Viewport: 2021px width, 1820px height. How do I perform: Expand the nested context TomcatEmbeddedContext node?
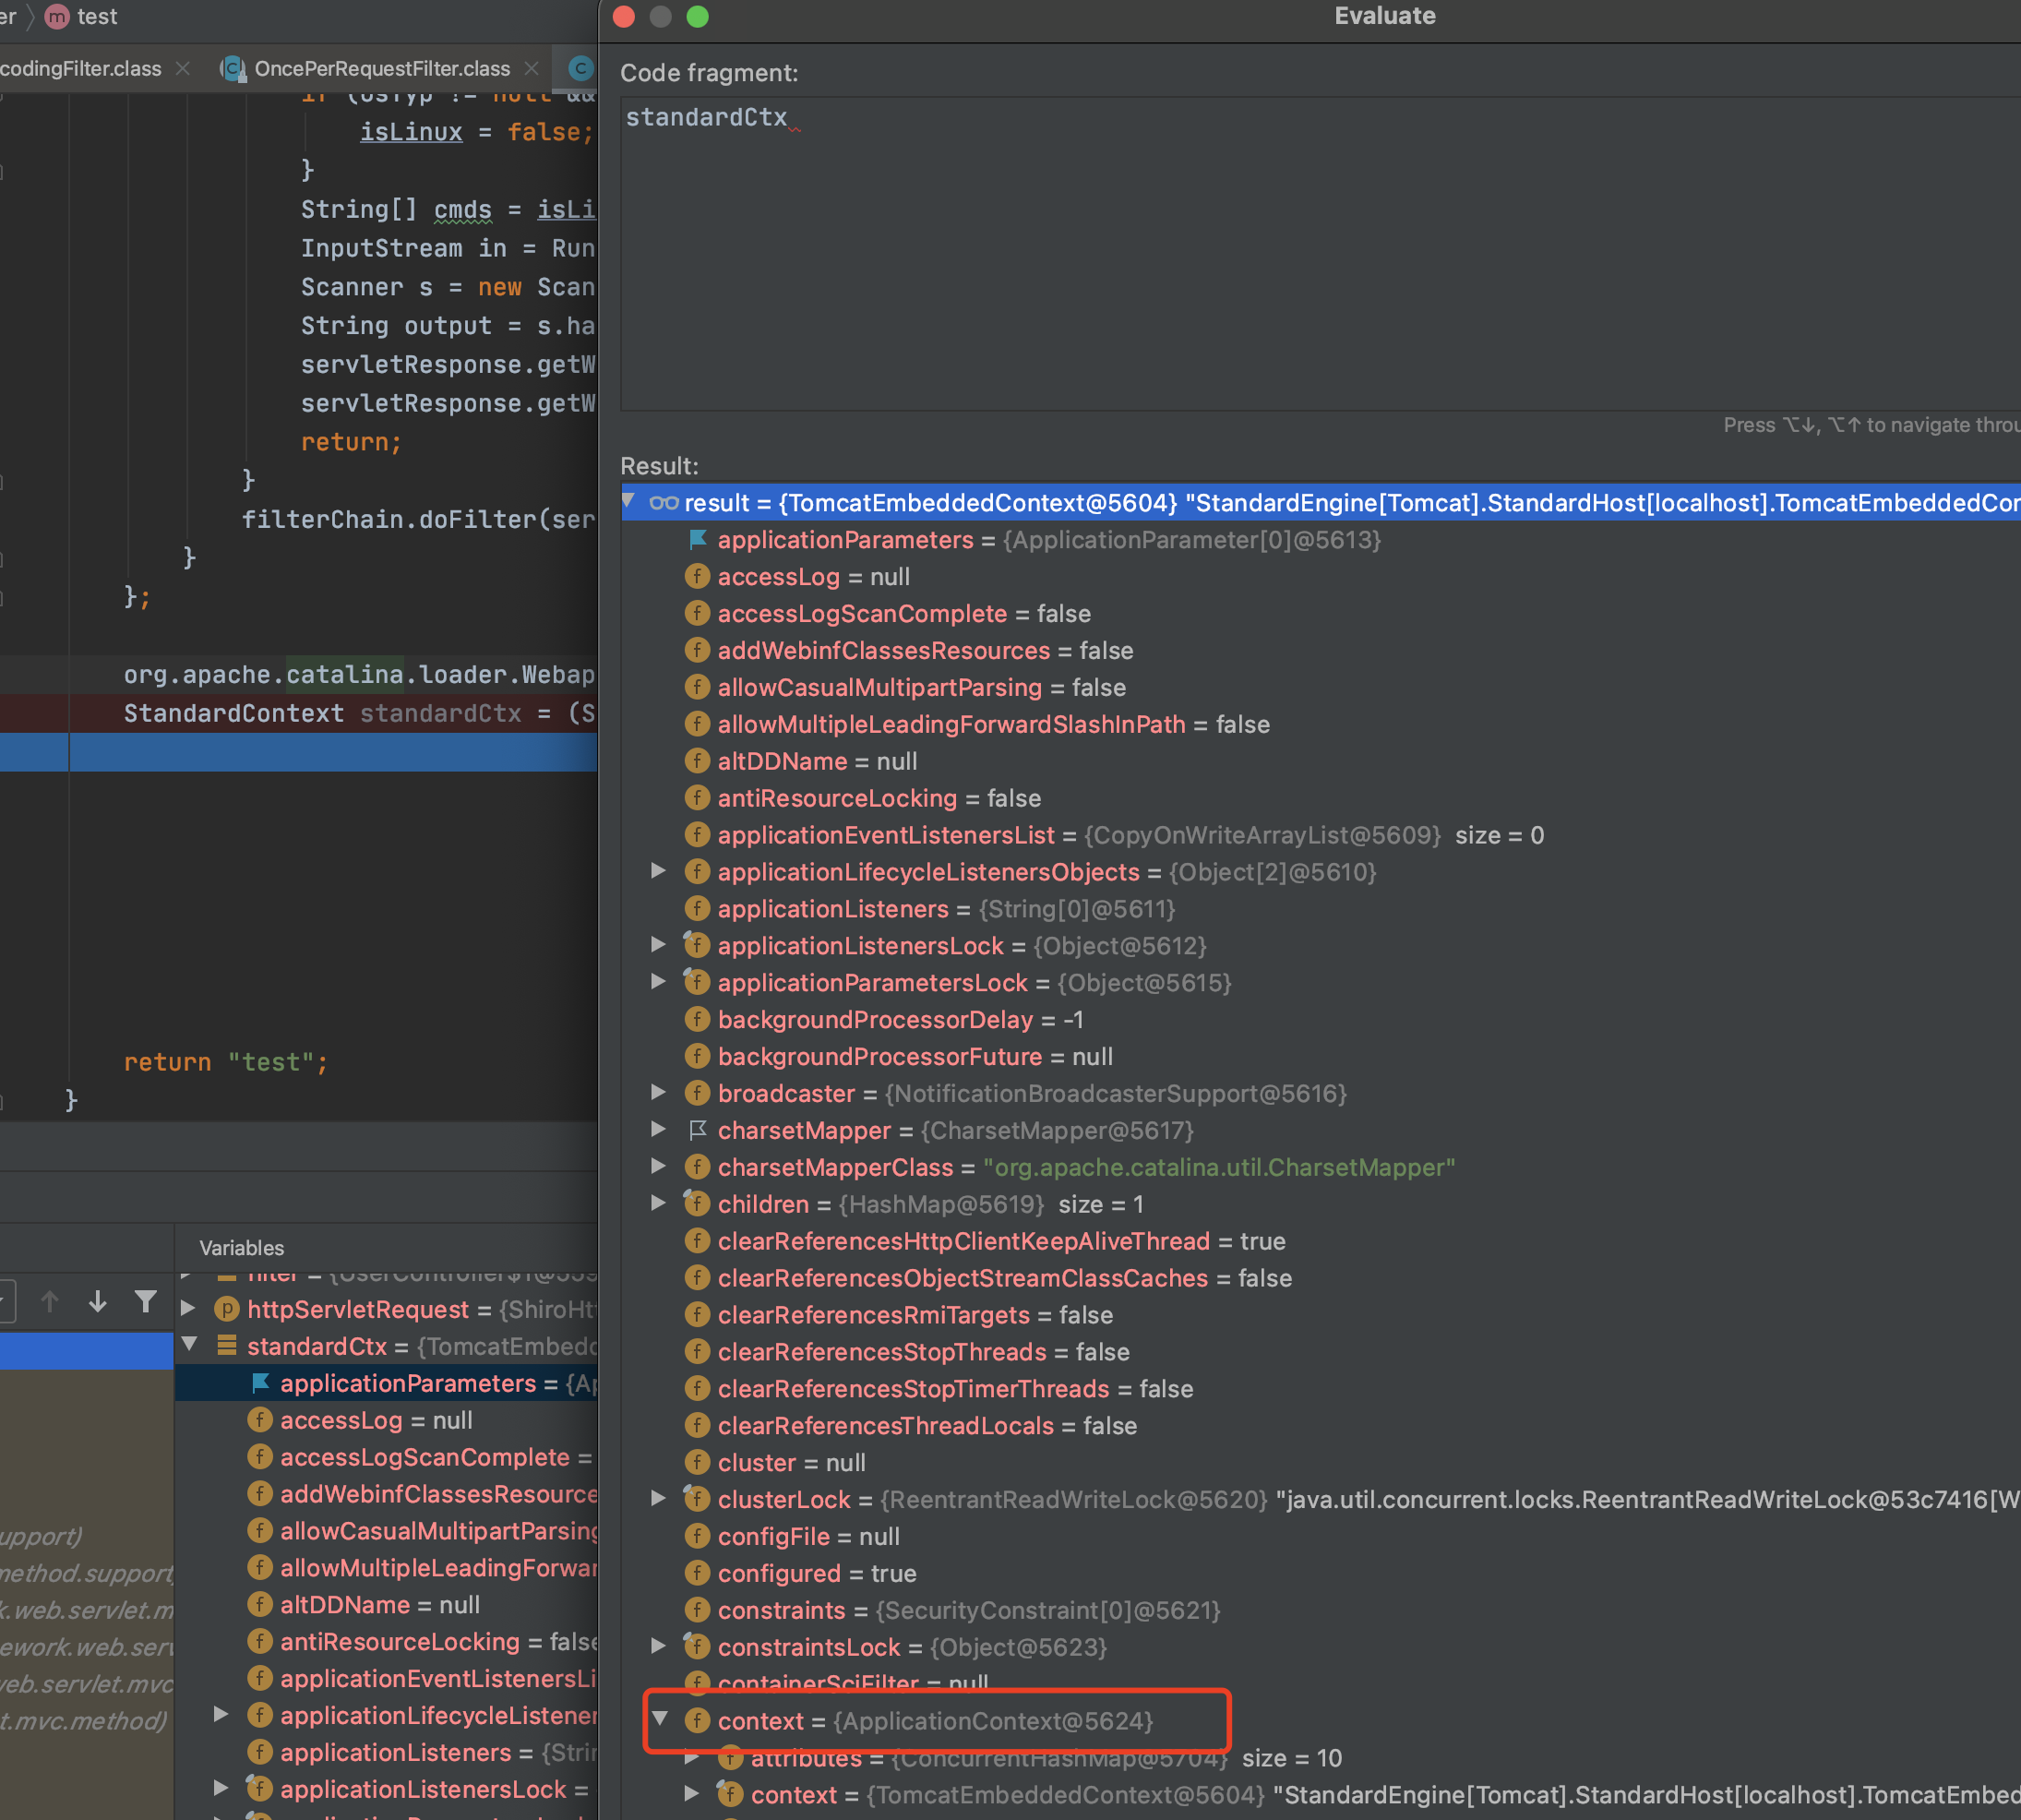coord(692,1794)
